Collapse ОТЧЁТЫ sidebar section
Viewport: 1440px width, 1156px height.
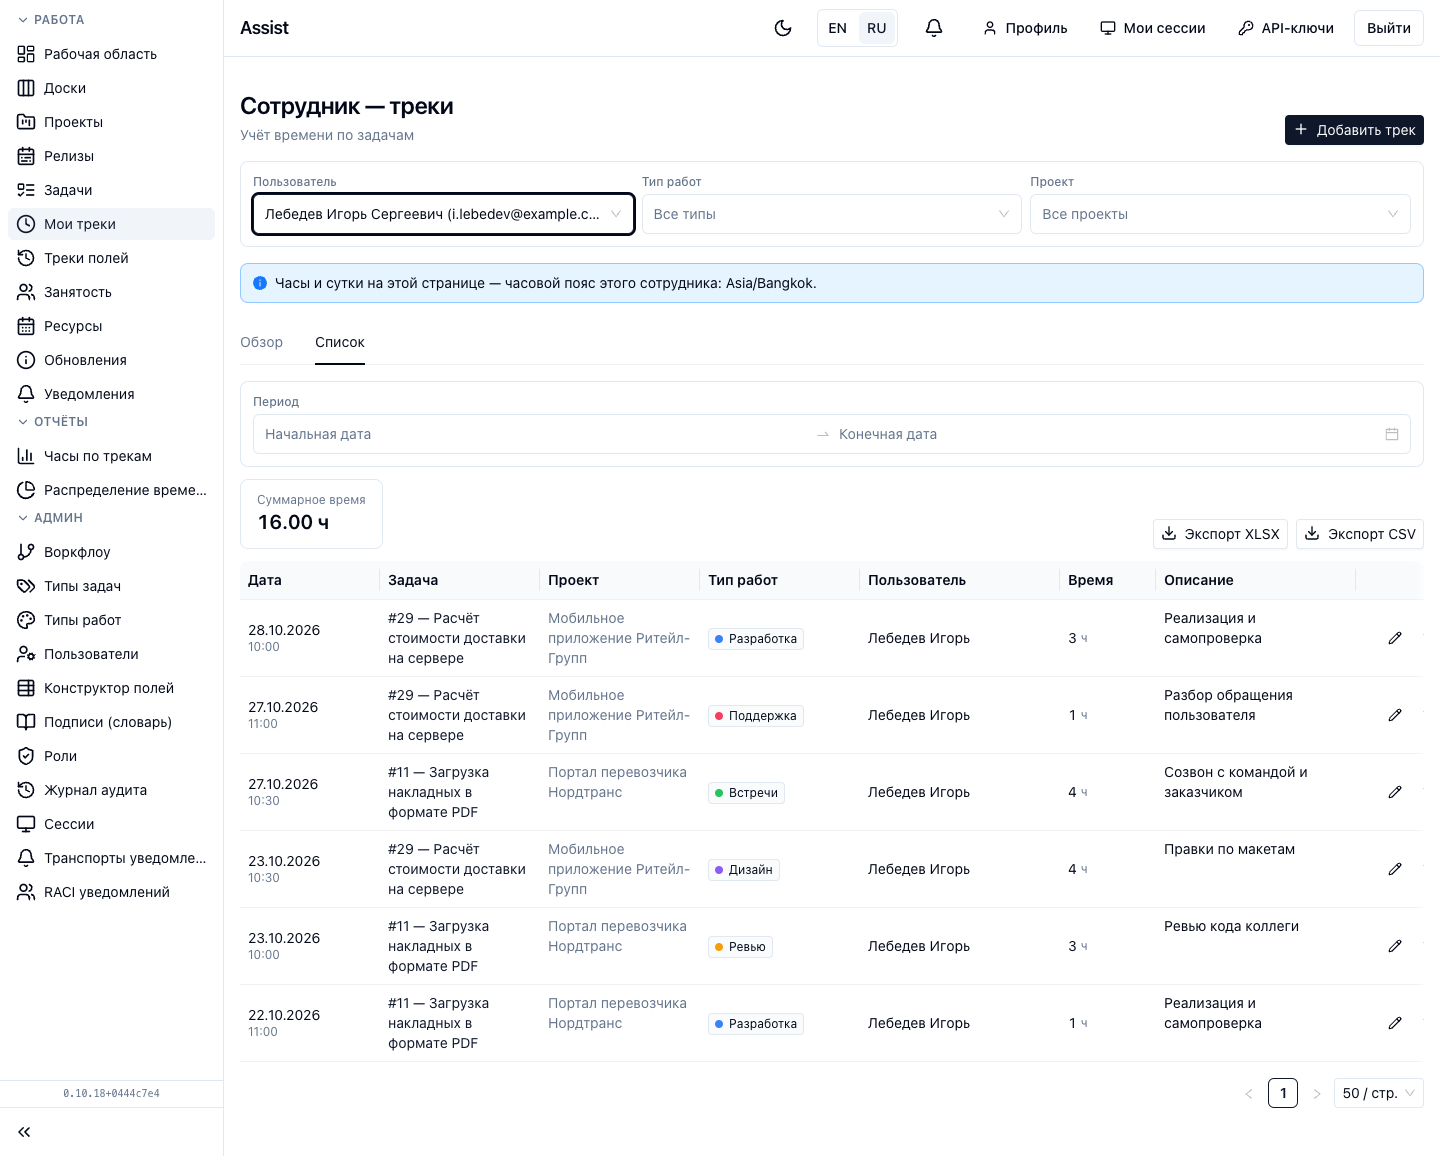53,422
